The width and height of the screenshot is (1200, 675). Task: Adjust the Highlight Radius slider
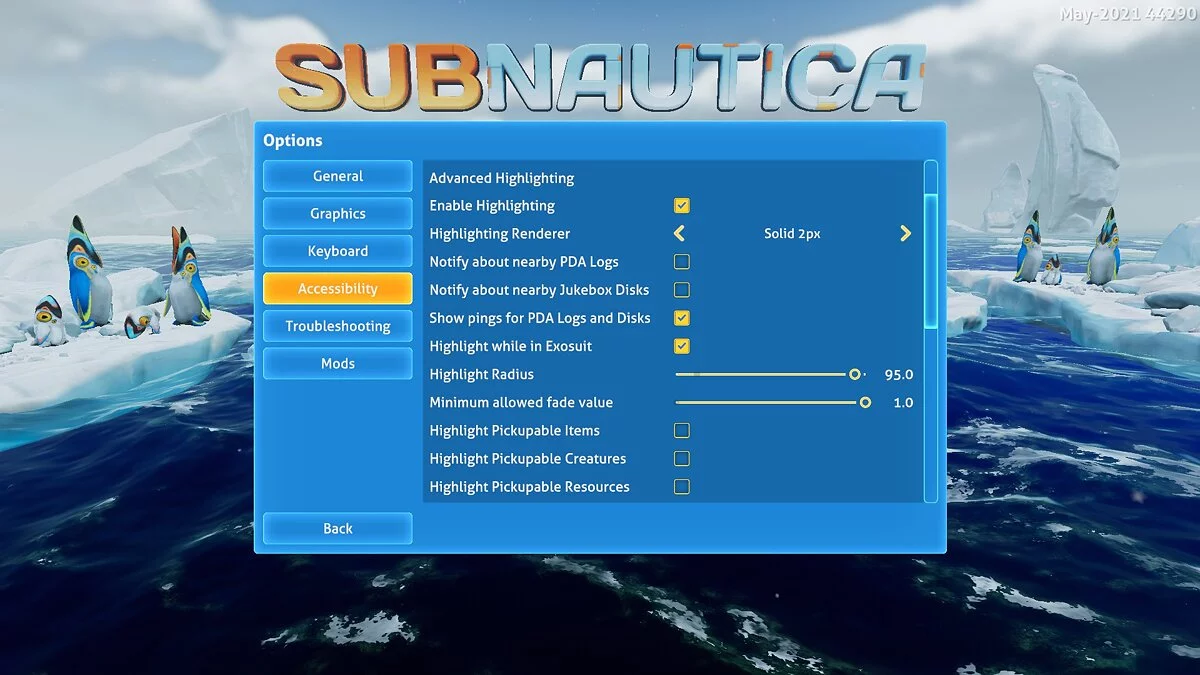point(855,374)
